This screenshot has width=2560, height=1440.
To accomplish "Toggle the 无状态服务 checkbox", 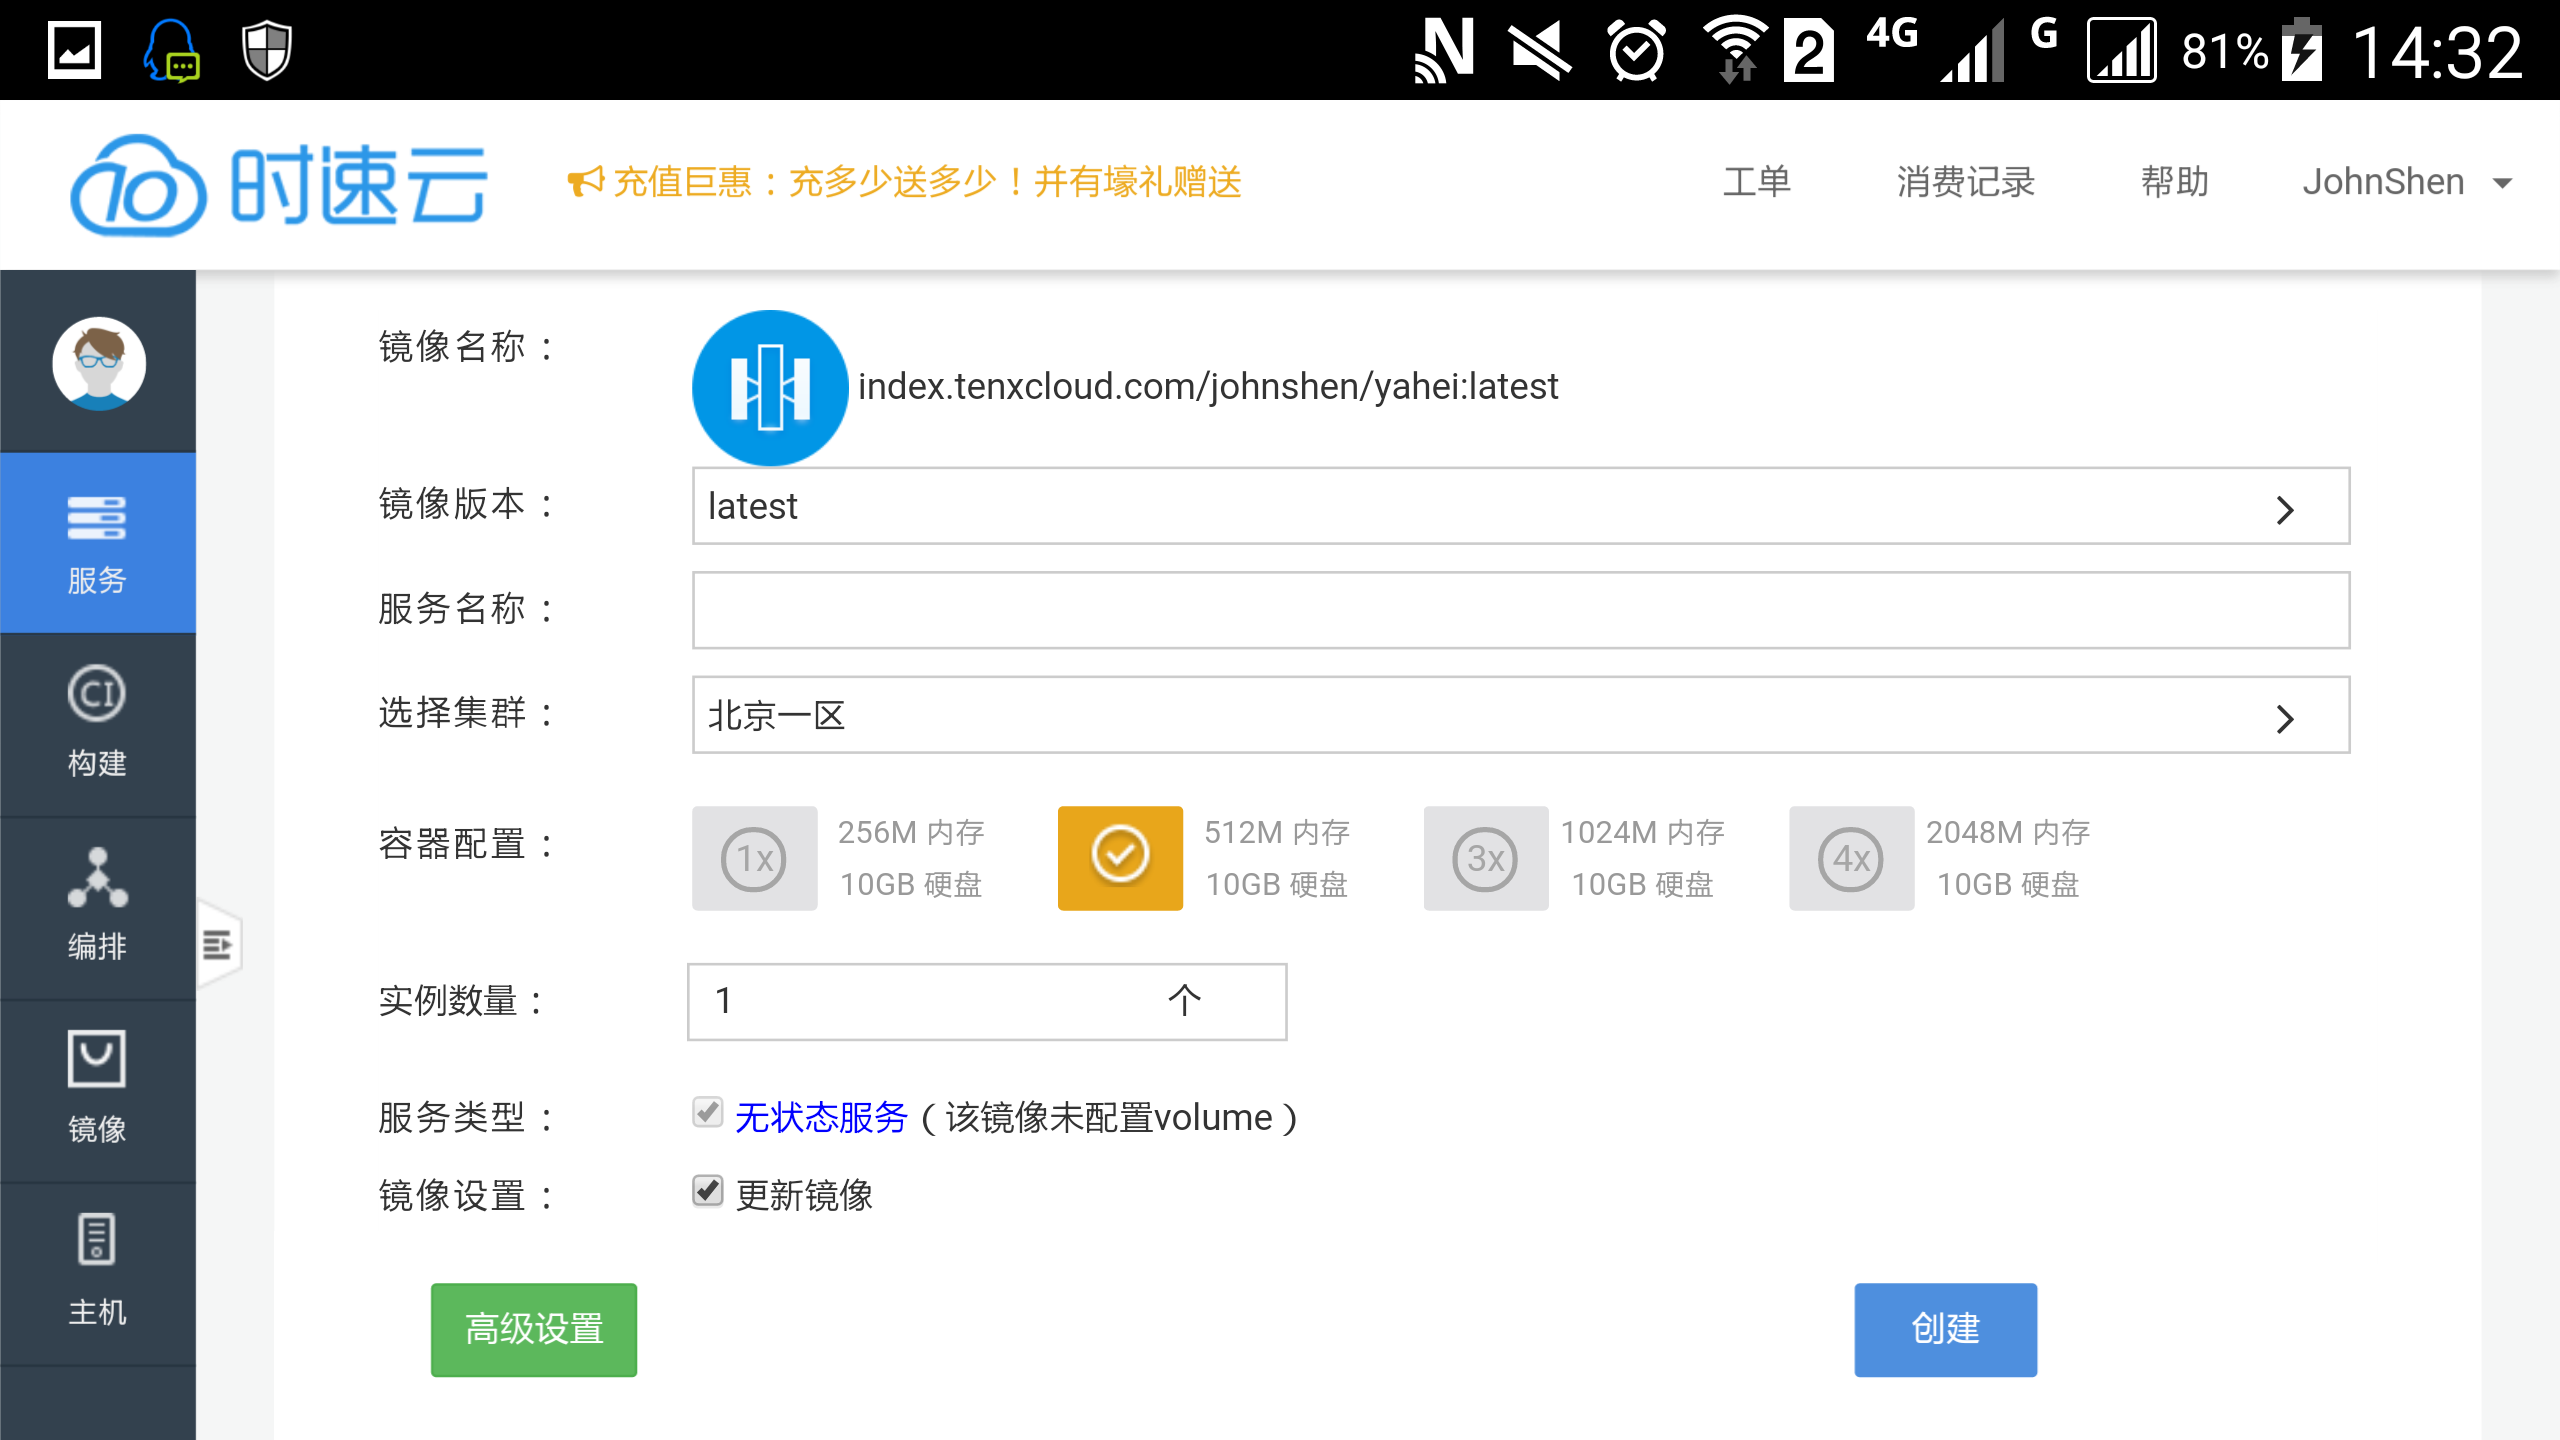I will [708, 1112].
